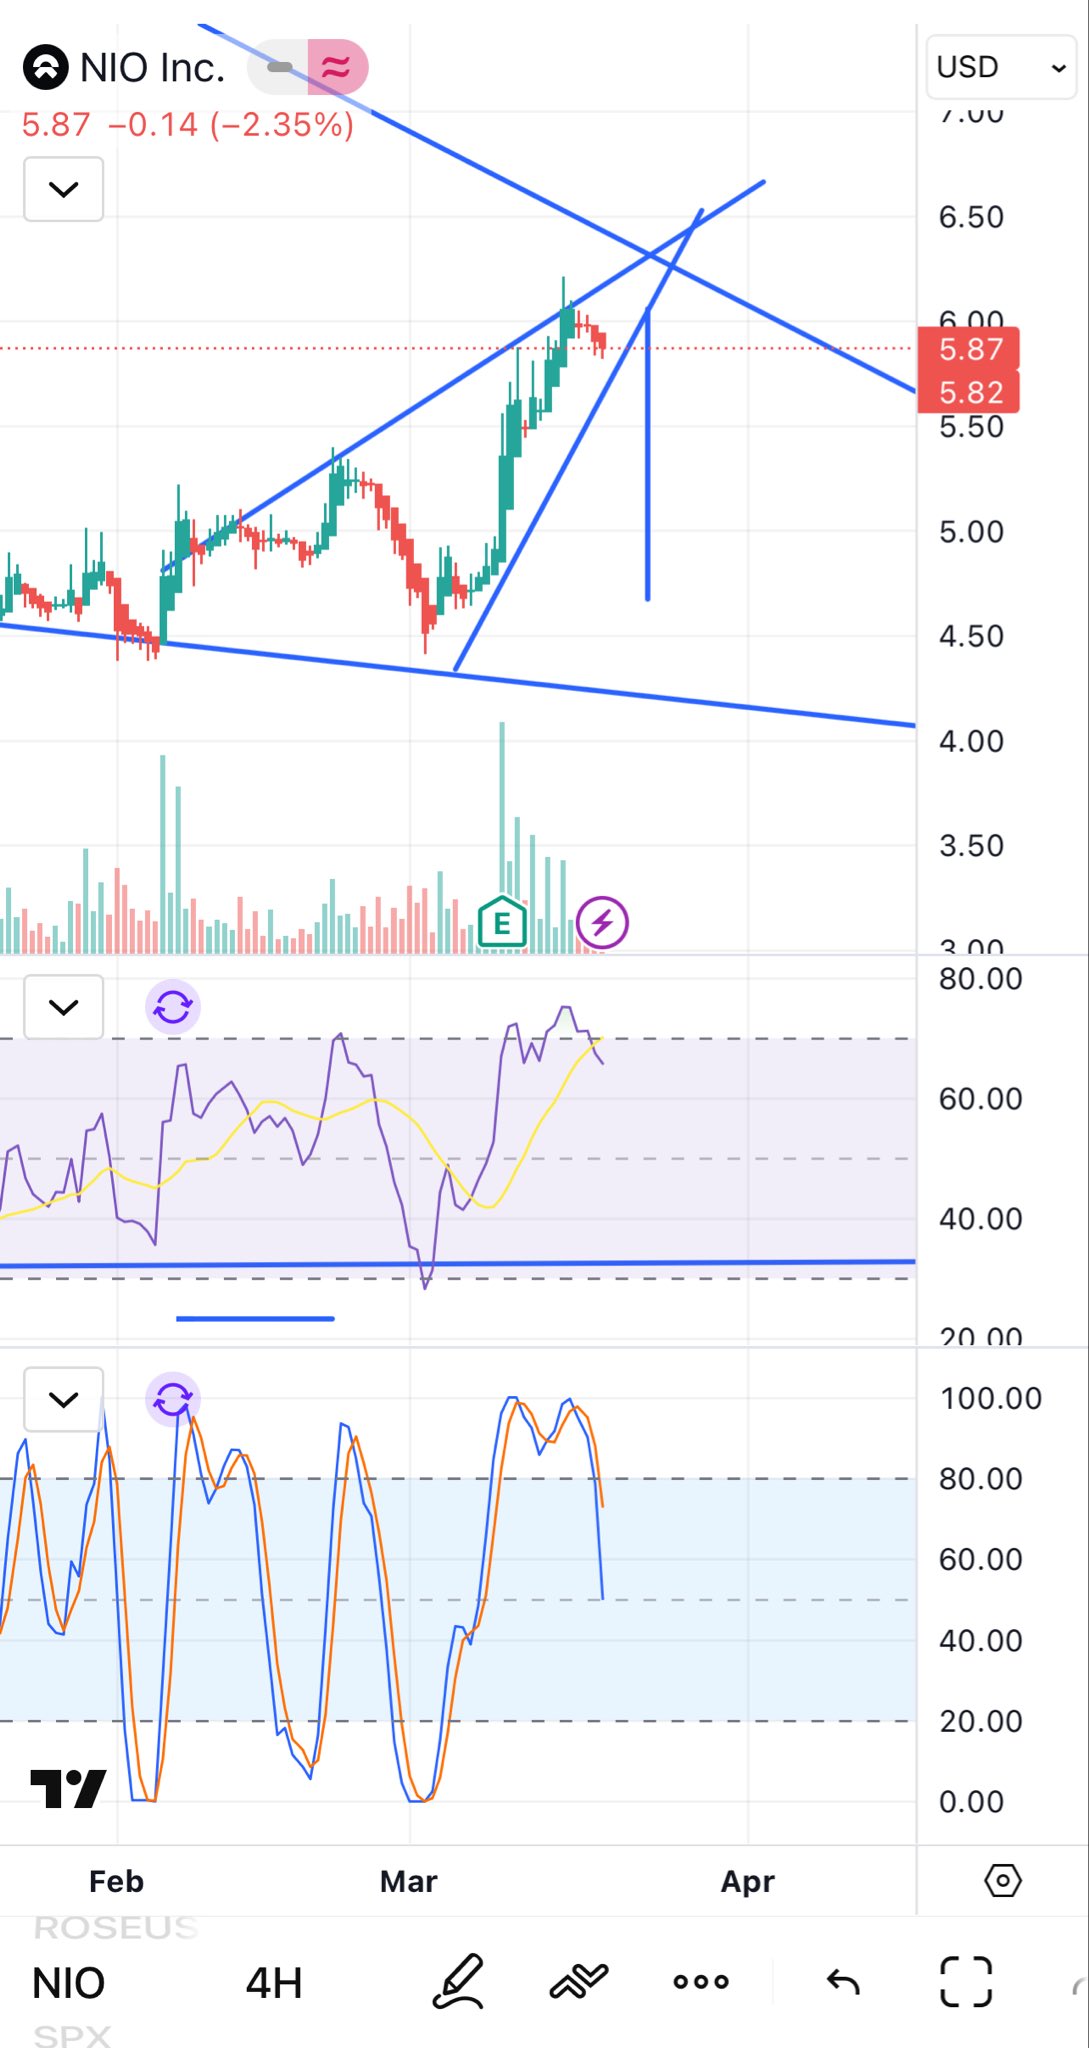Select the short blue line in RSI pane
Screen dimensions: 1089x2048
point(255,1319)
